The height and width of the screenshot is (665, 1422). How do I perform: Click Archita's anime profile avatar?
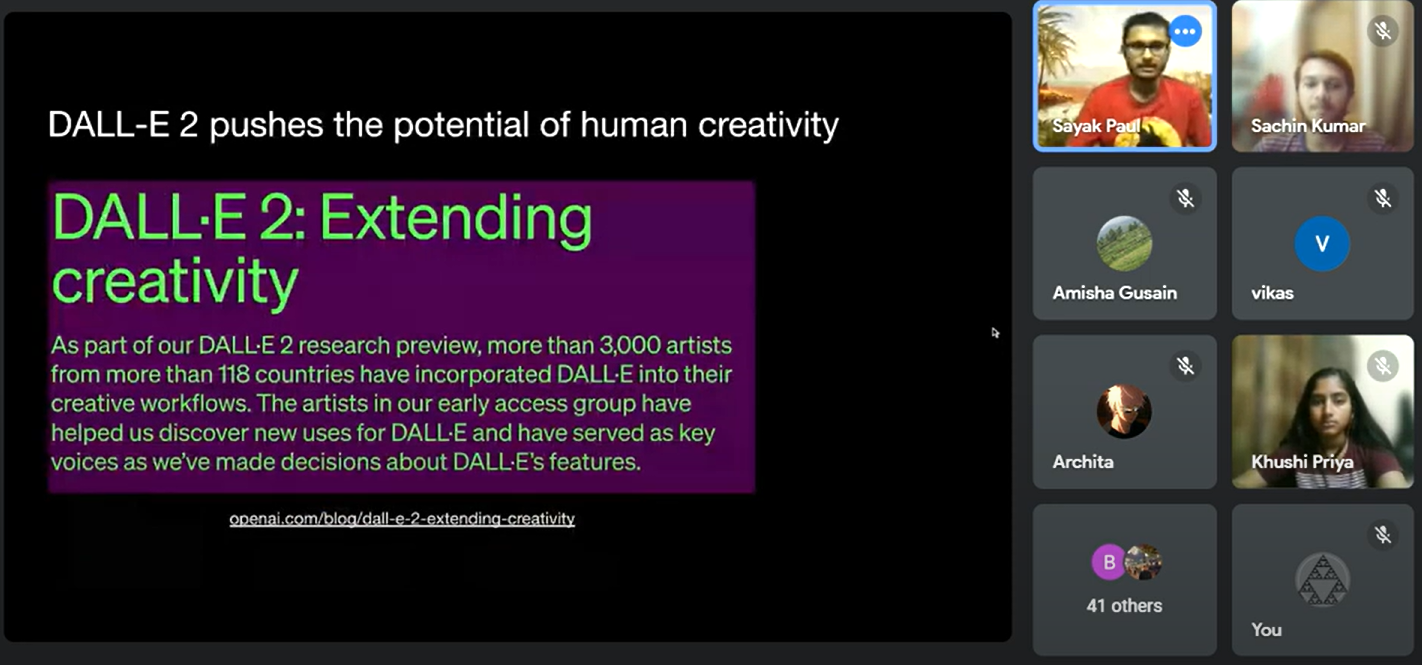pos(1124,411)
